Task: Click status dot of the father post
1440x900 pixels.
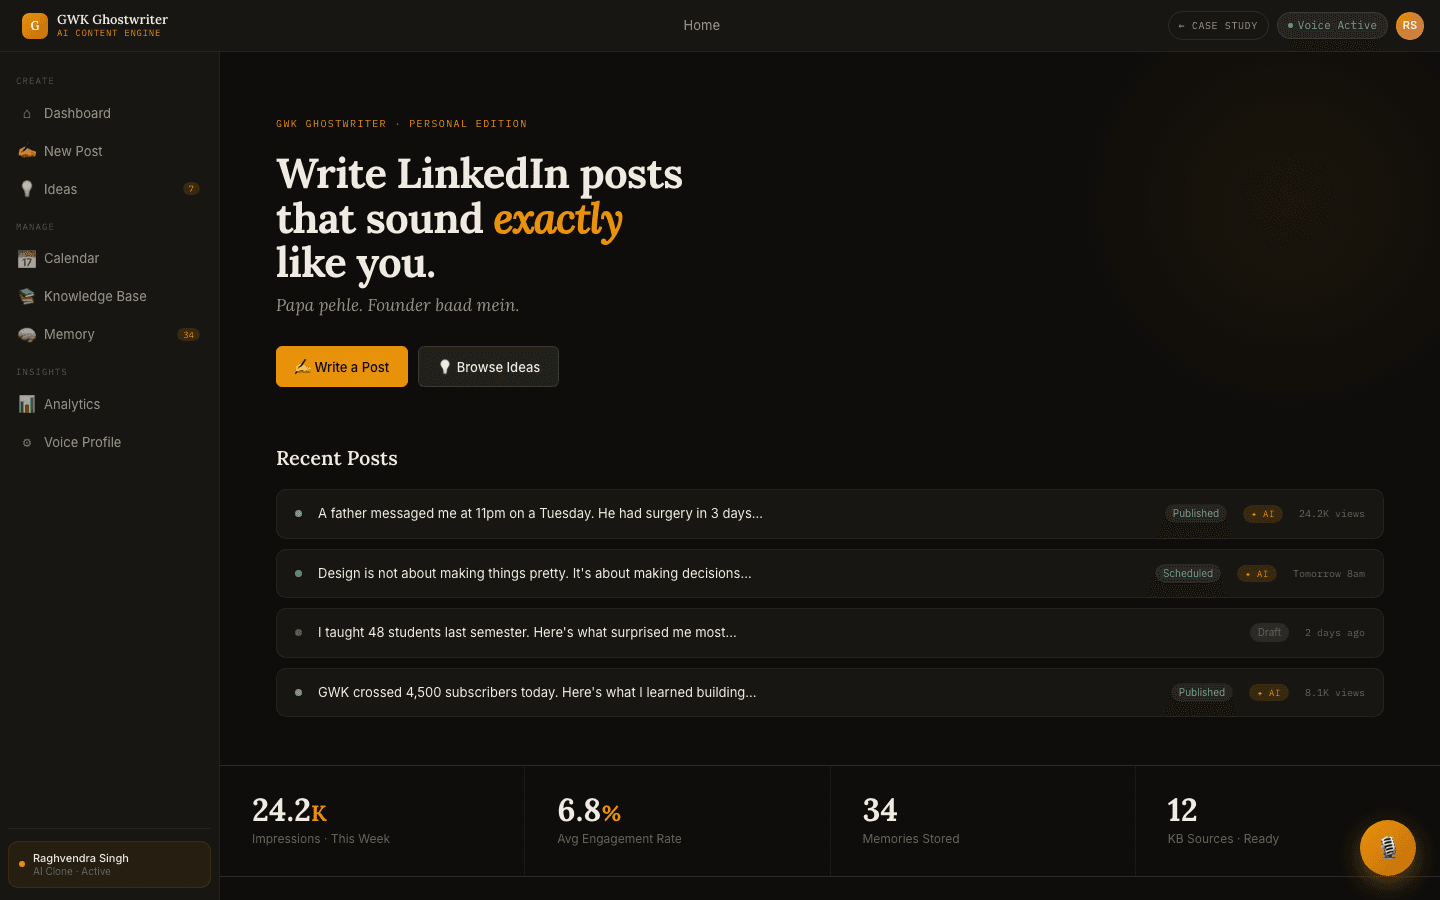Action: 298,514
